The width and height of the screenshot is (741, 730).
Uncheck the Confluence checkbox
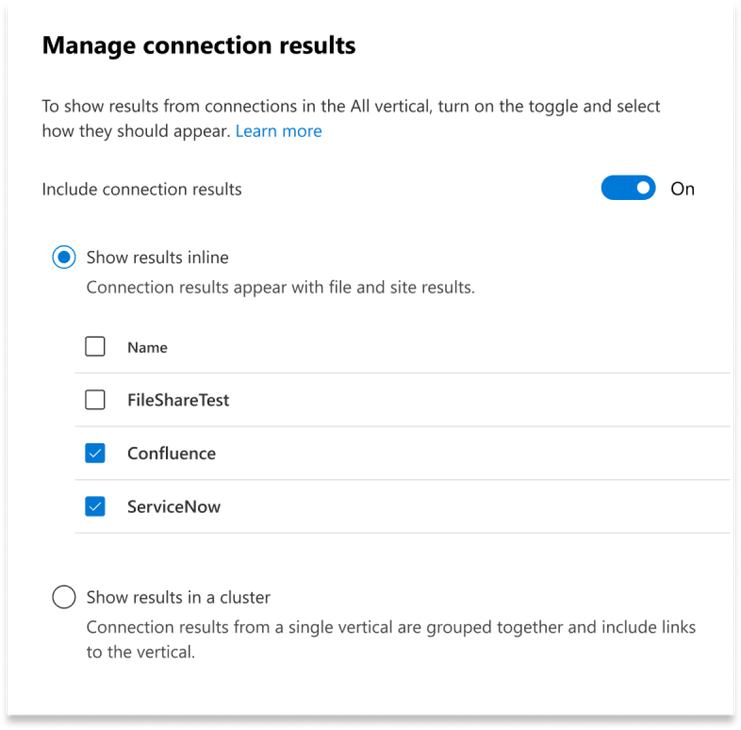click(x=95, y=454)
